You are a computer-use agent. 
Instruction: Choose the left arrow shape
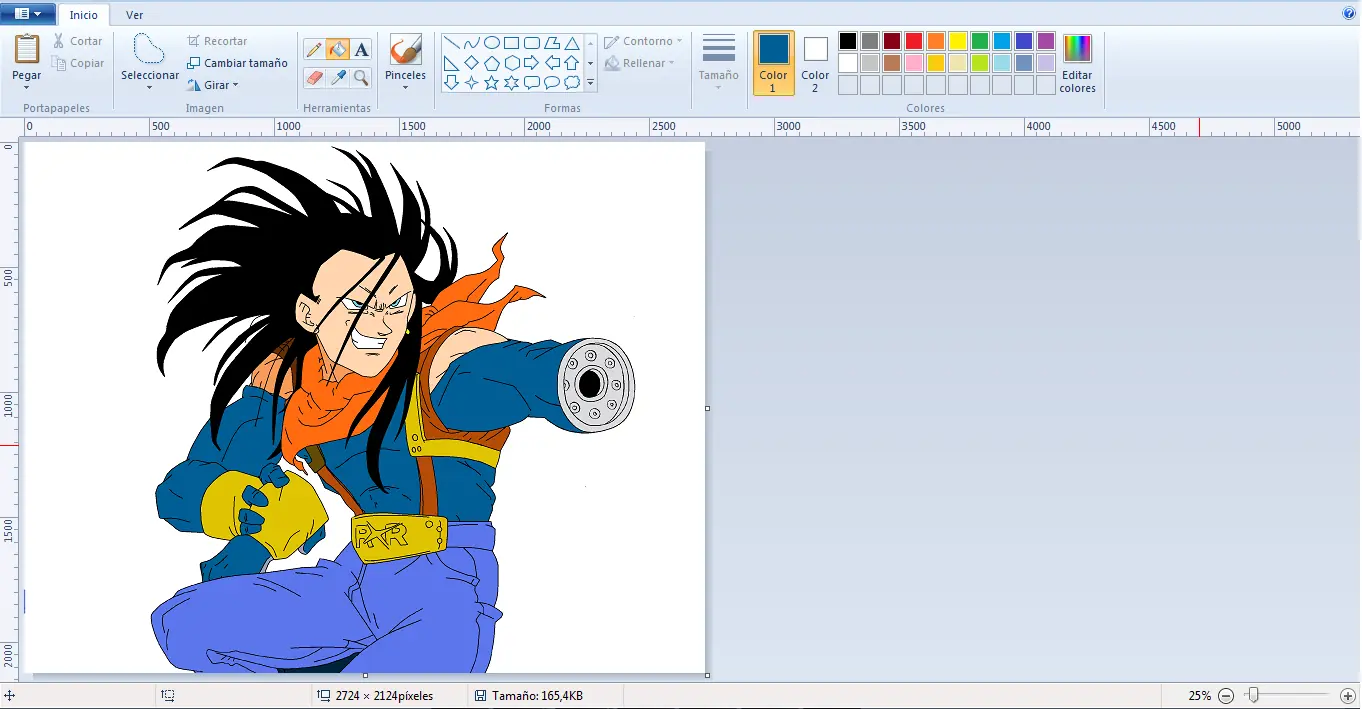coord(552,63)
